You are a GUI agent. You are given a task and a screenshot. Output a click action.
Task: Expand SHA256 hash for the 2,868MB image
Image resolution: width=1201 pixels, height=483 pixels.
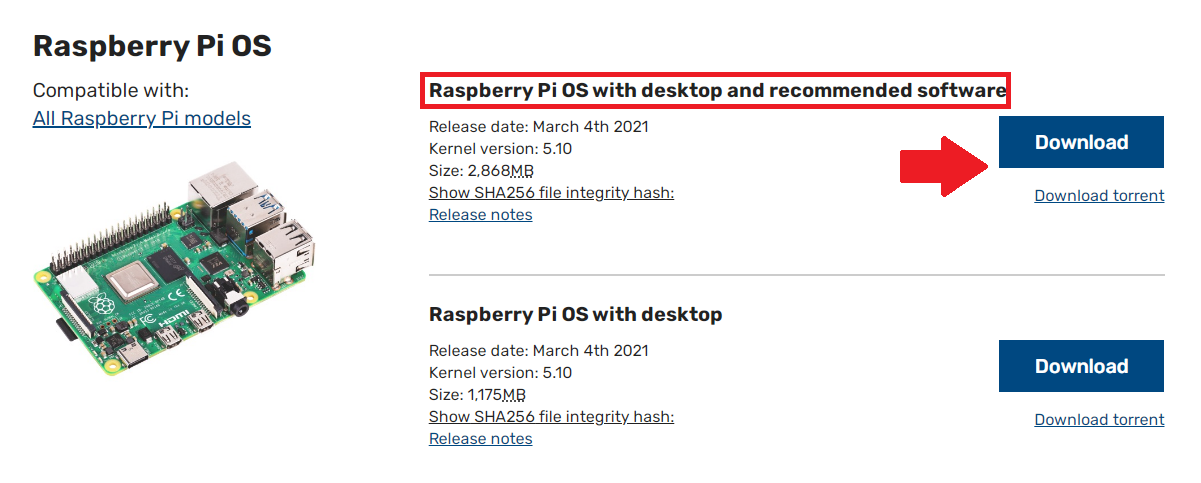tap(551, 192)
